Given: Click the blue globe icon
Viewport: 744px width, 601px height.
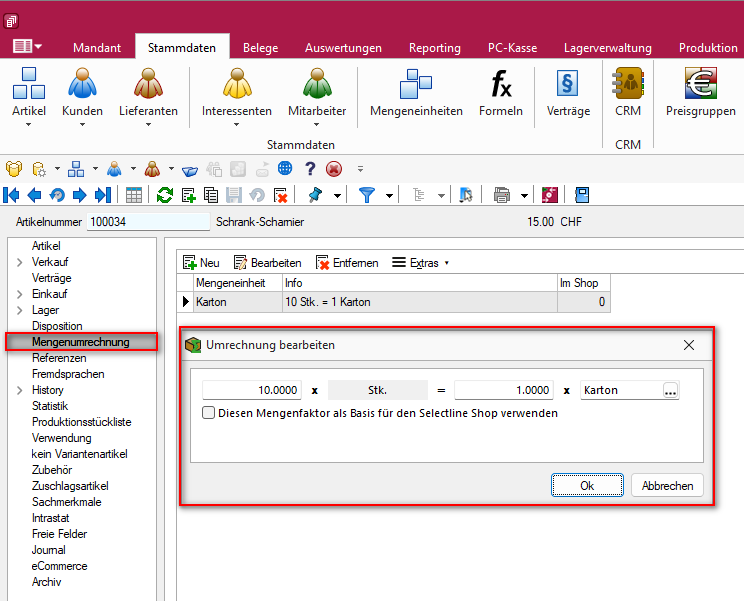Looking at the screenshot, I should 285,168.
